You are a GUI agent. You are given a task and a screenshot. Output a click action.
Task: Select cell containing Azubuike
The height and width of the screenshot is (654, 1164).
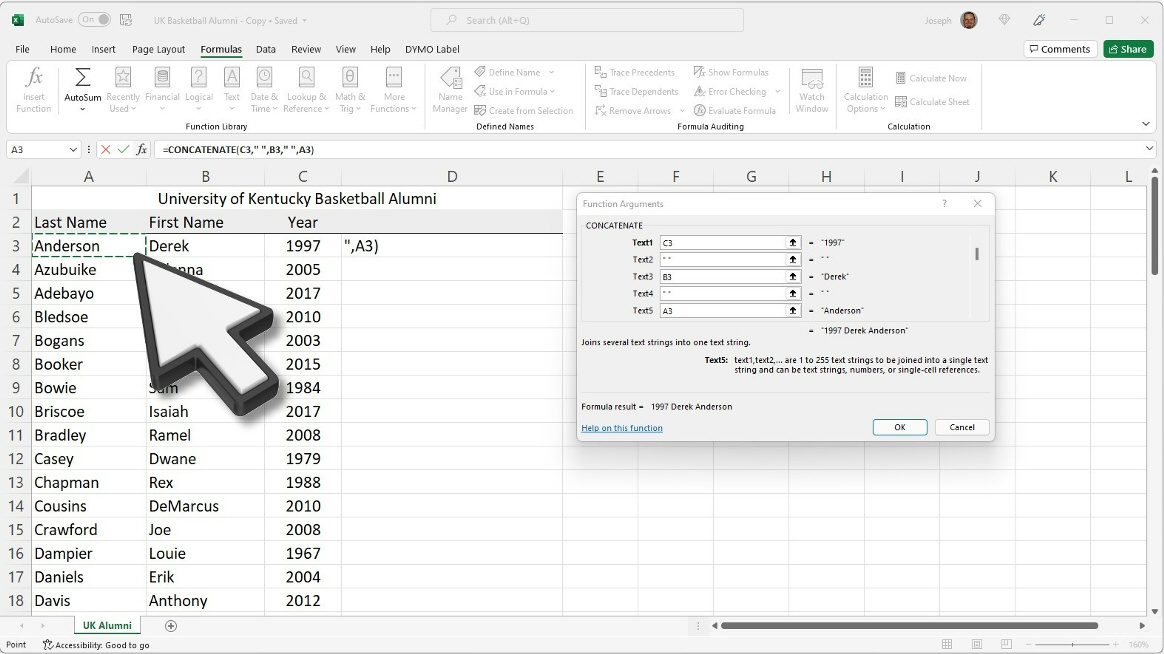(x=88, y=269)
